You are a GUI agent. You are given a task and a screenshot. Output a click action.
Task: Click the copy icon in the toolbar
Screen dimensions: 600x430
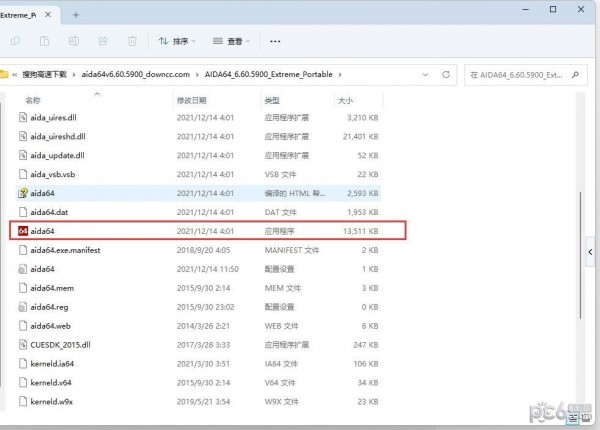(x=15, y=41)
